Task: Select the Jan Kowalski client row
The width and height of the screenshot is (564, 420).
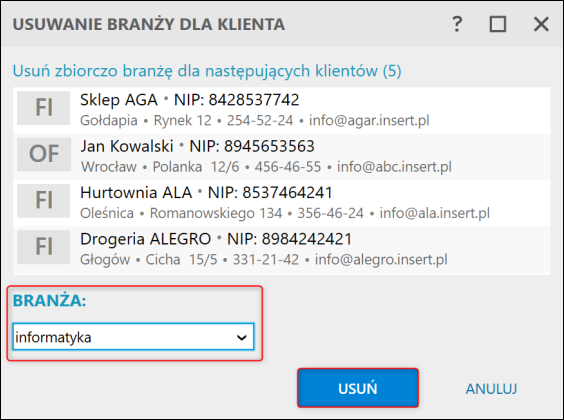Action: pos(282,157)
